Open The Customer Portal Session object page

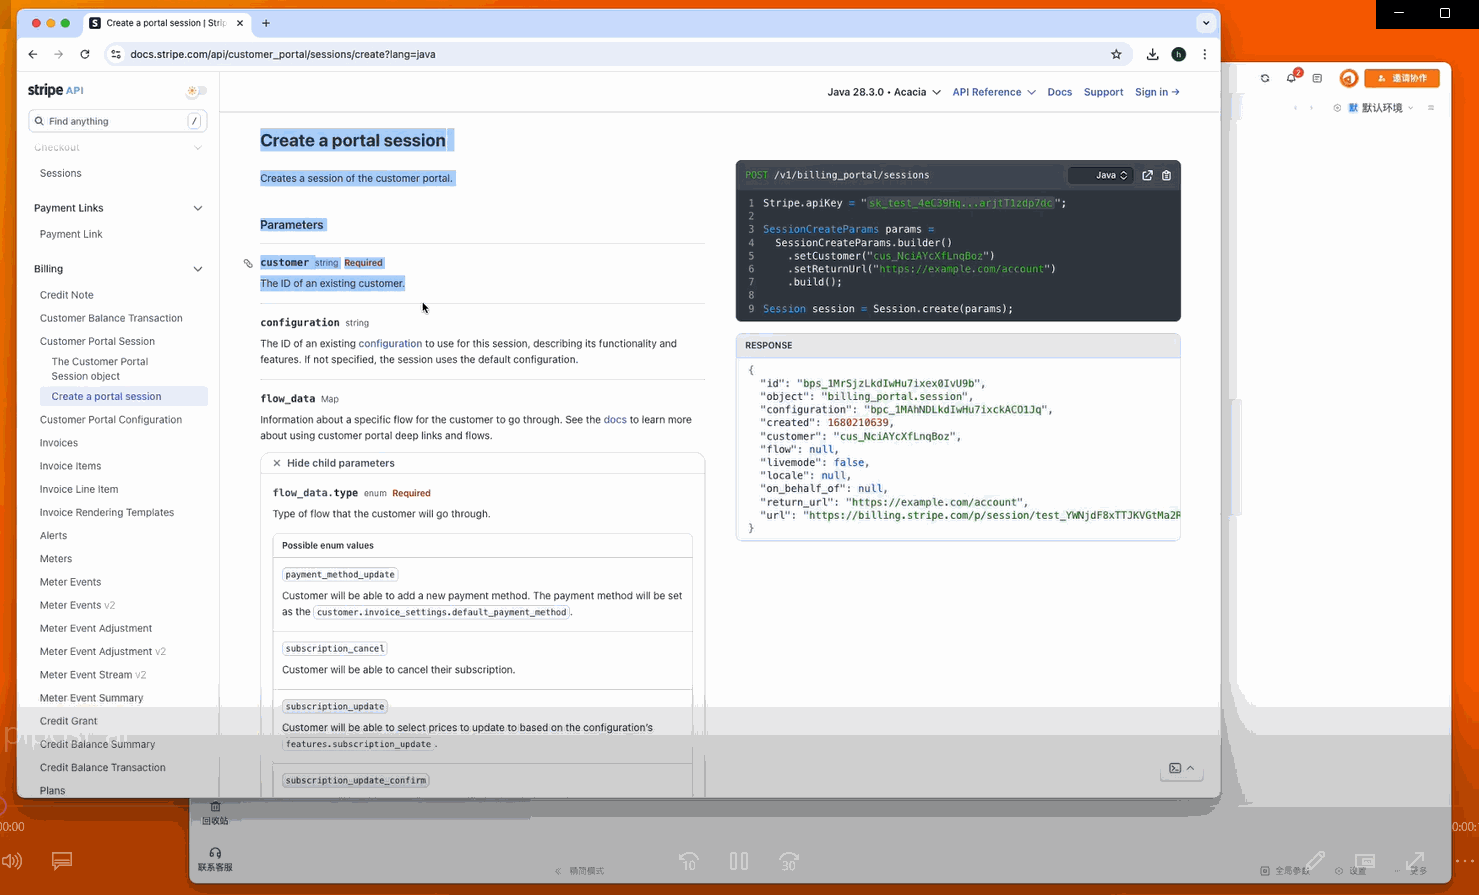click(100, 369)
